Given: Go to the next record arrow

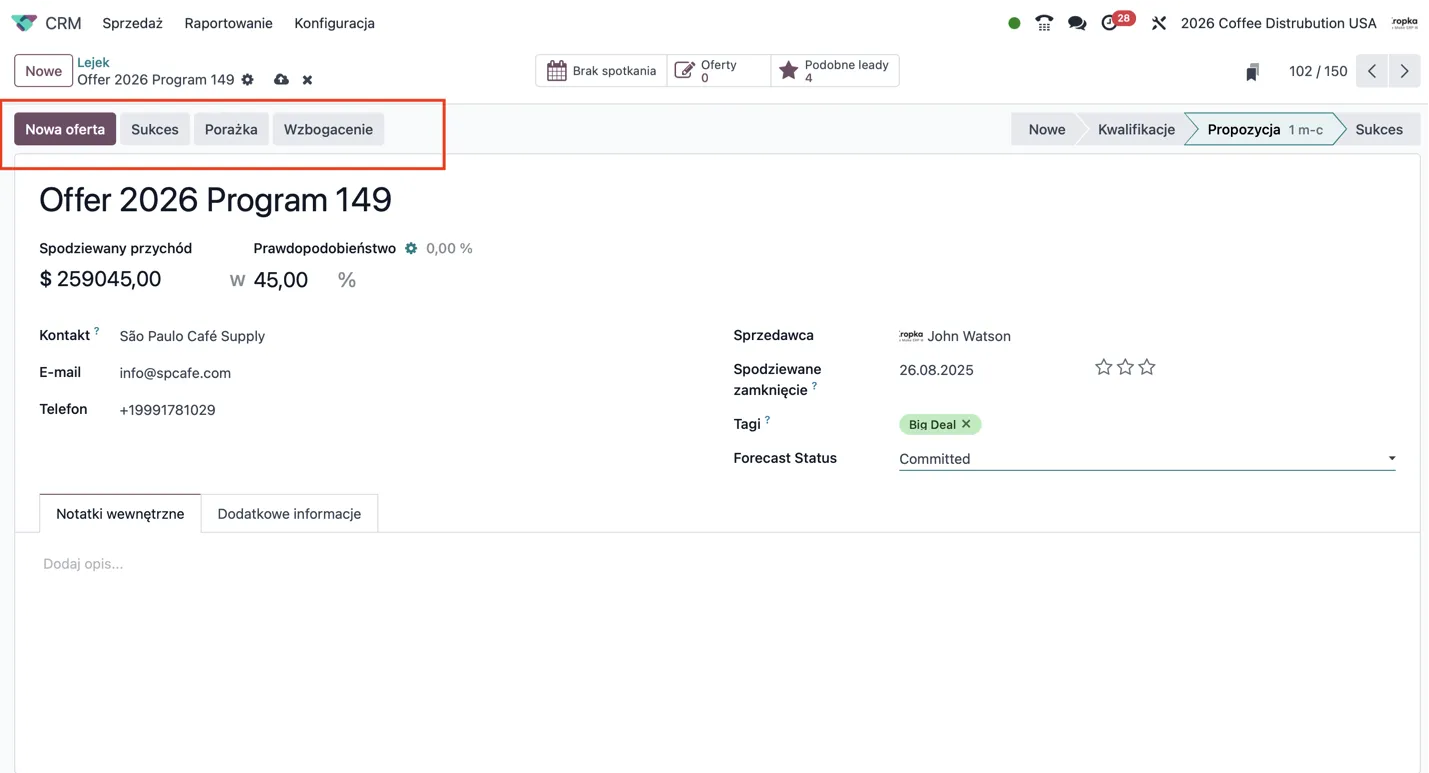Looking at the screenshot, I should (1404, 71).
